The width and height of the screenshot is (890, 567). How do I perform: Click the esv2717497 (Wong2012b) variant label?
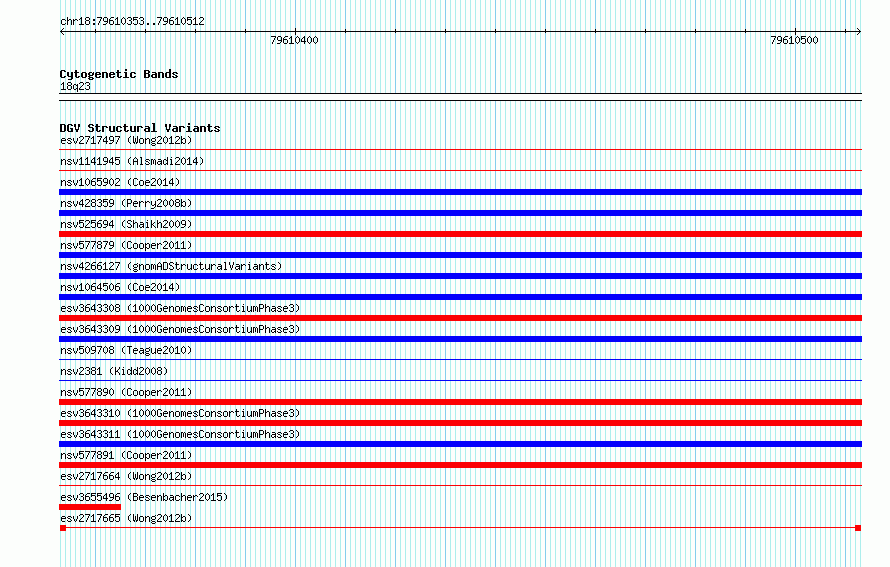pos(126,140)
